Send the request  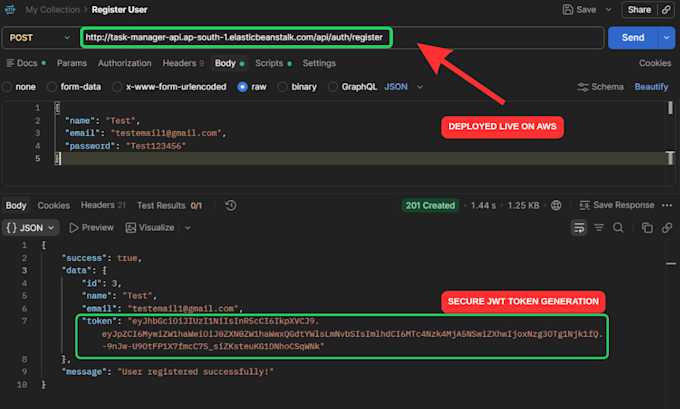tap(633, 38)
